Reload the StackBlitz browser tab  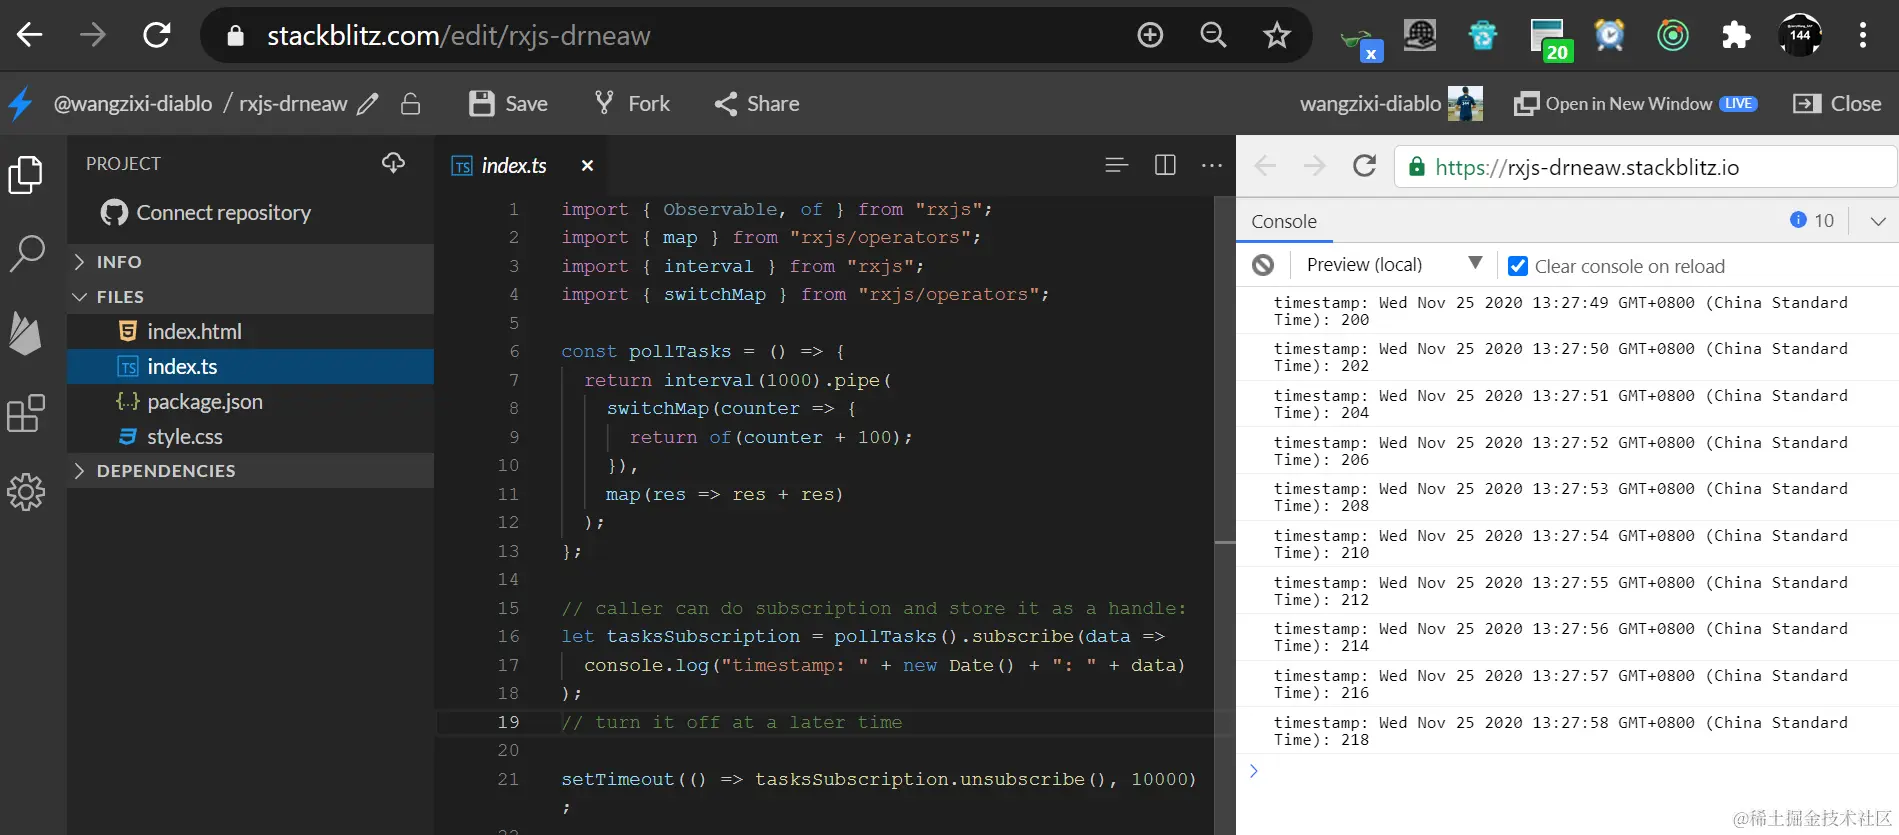(x=157, y=36)
